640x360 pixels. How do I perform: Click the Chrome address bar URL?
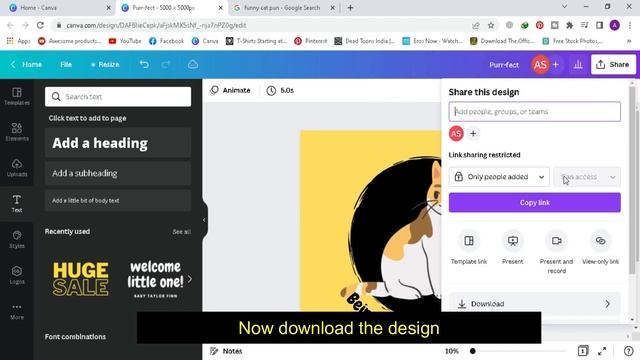coord(156,25)
